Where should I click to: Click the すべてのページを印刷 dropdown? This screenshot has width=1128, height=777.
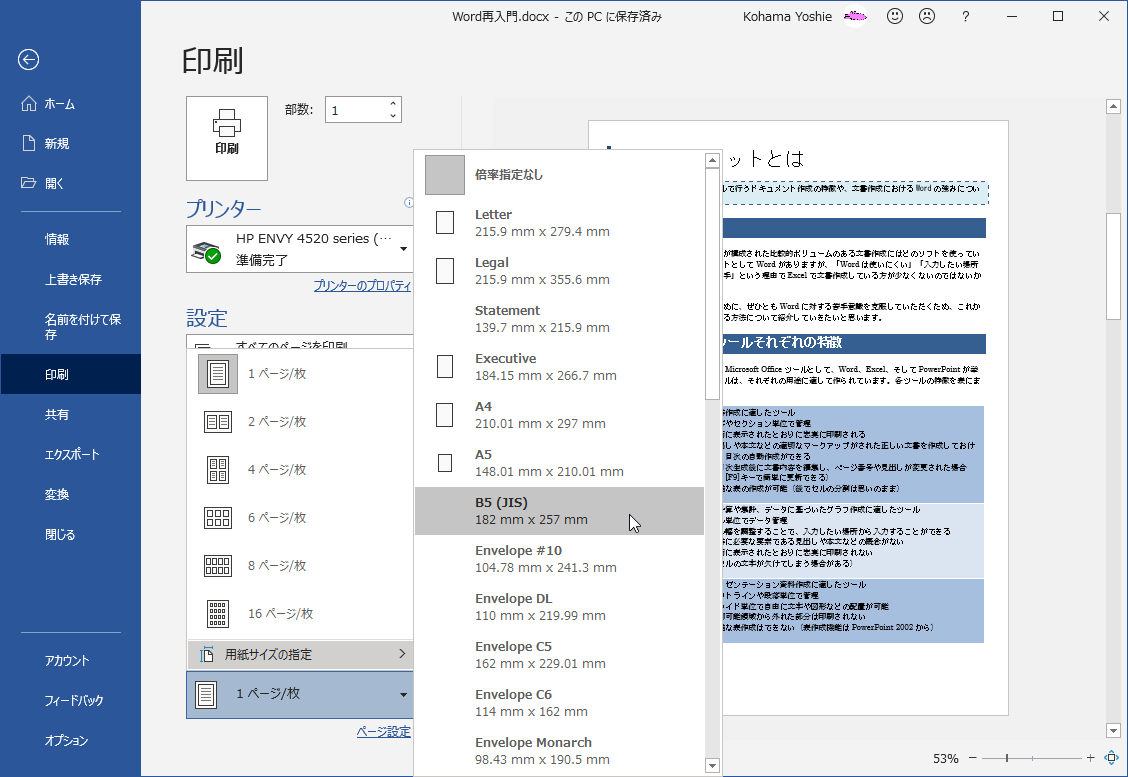300,342
